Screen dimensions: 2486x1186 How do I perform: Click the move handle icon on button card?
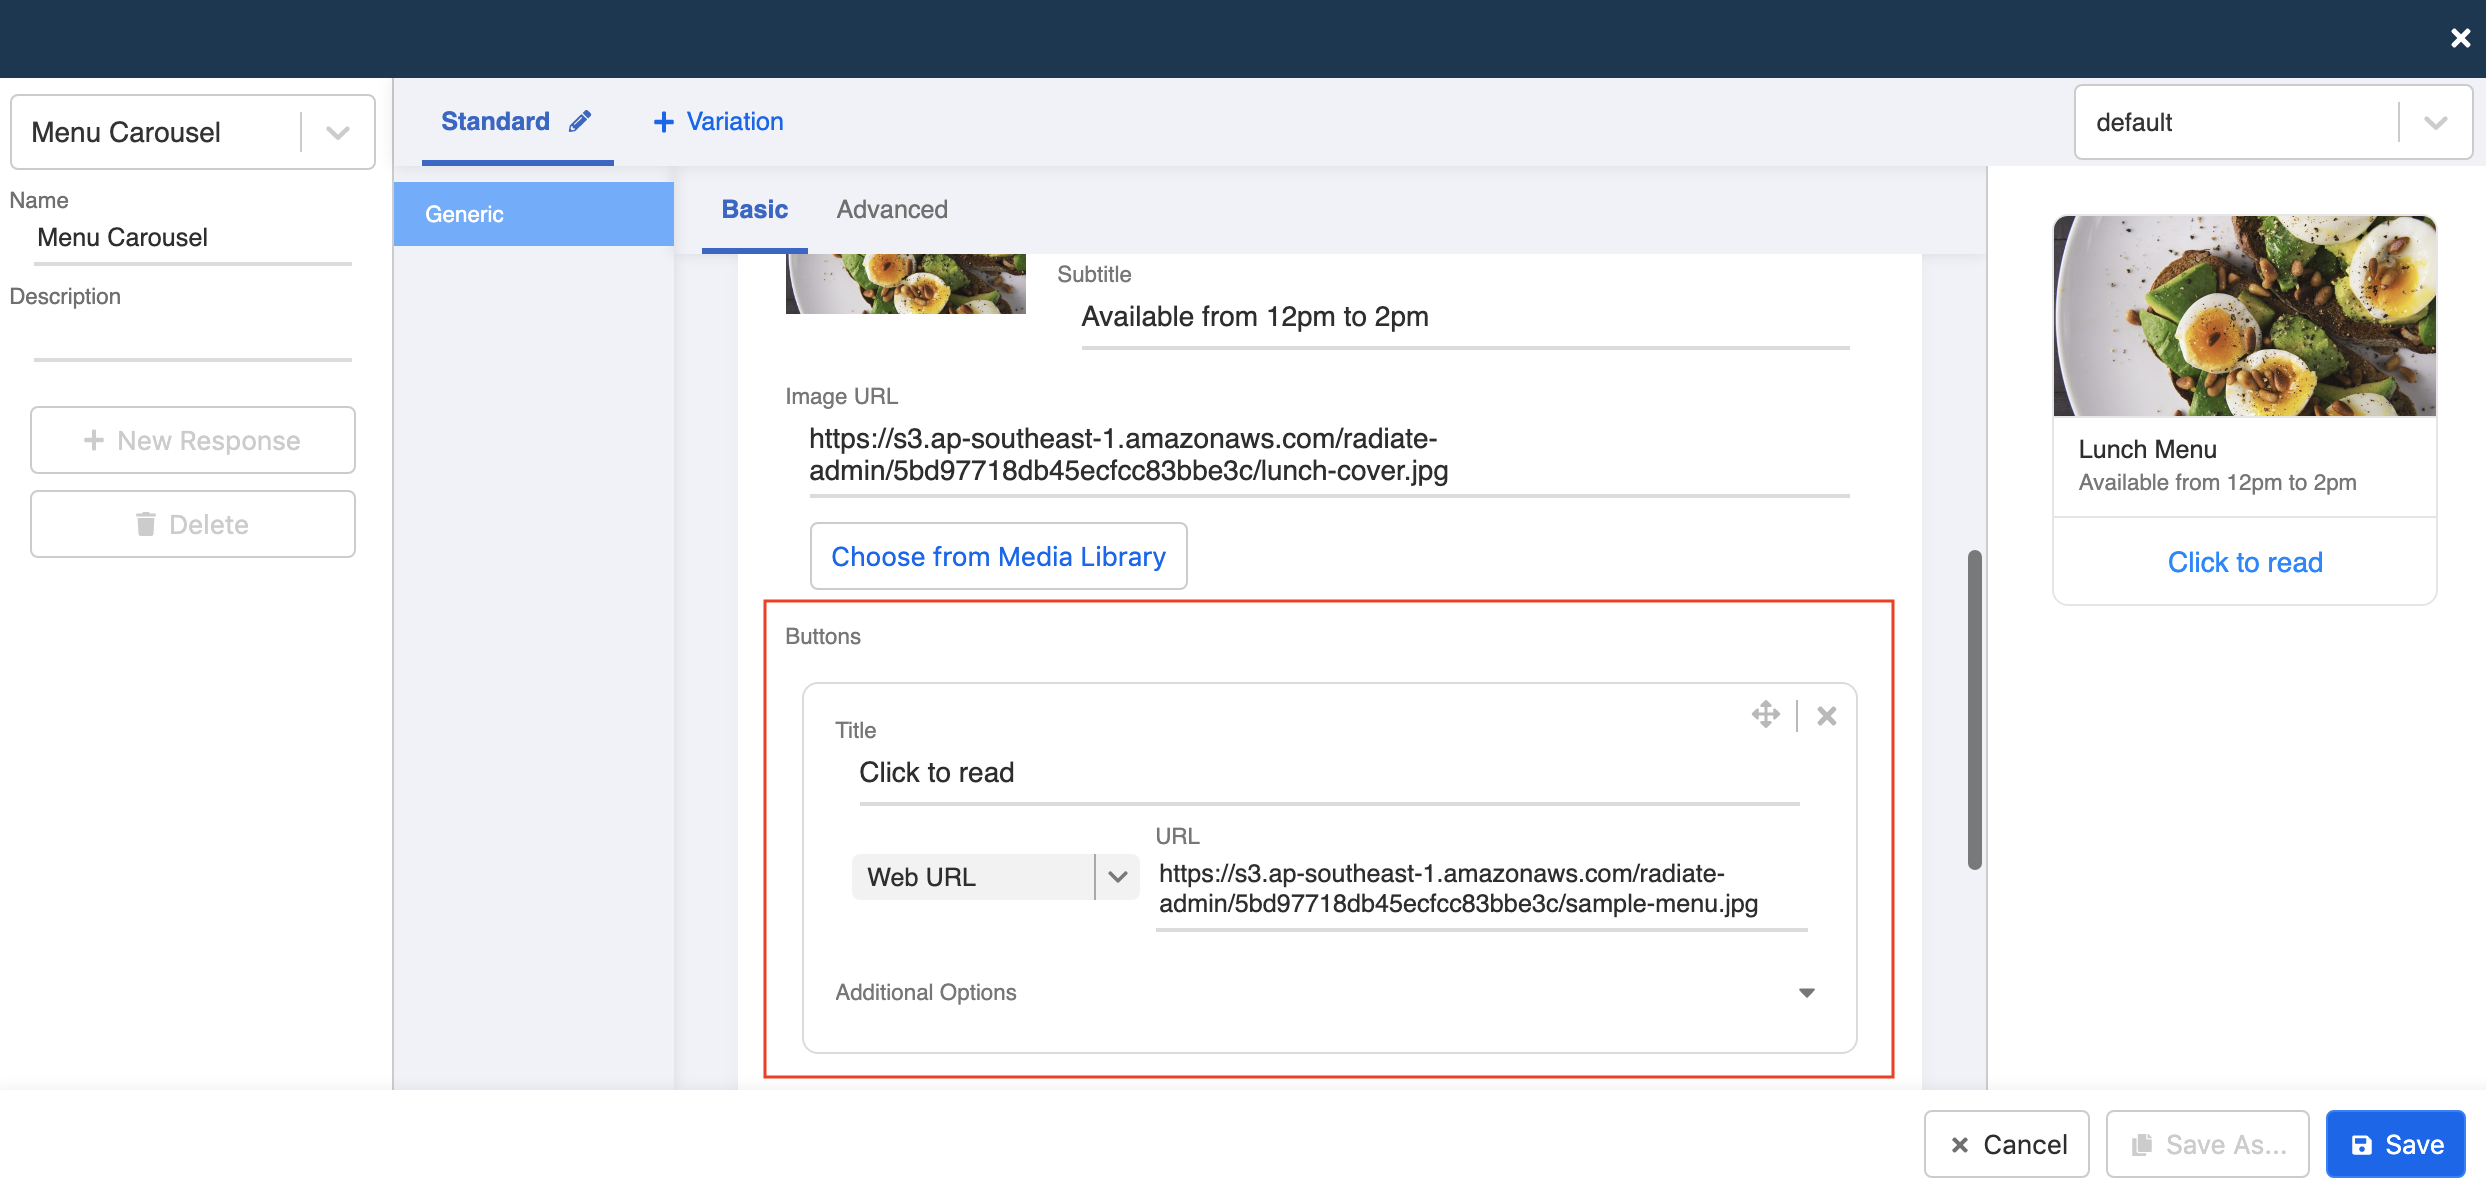(1765, 715)
